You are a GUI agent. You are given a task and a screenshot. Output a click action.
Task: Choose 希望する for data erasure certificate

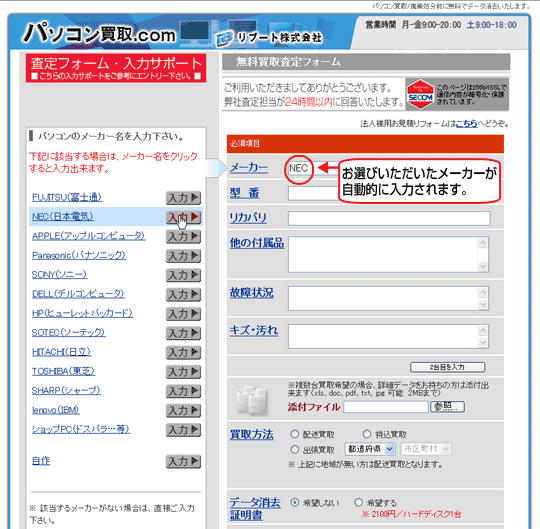coord(359,502)
